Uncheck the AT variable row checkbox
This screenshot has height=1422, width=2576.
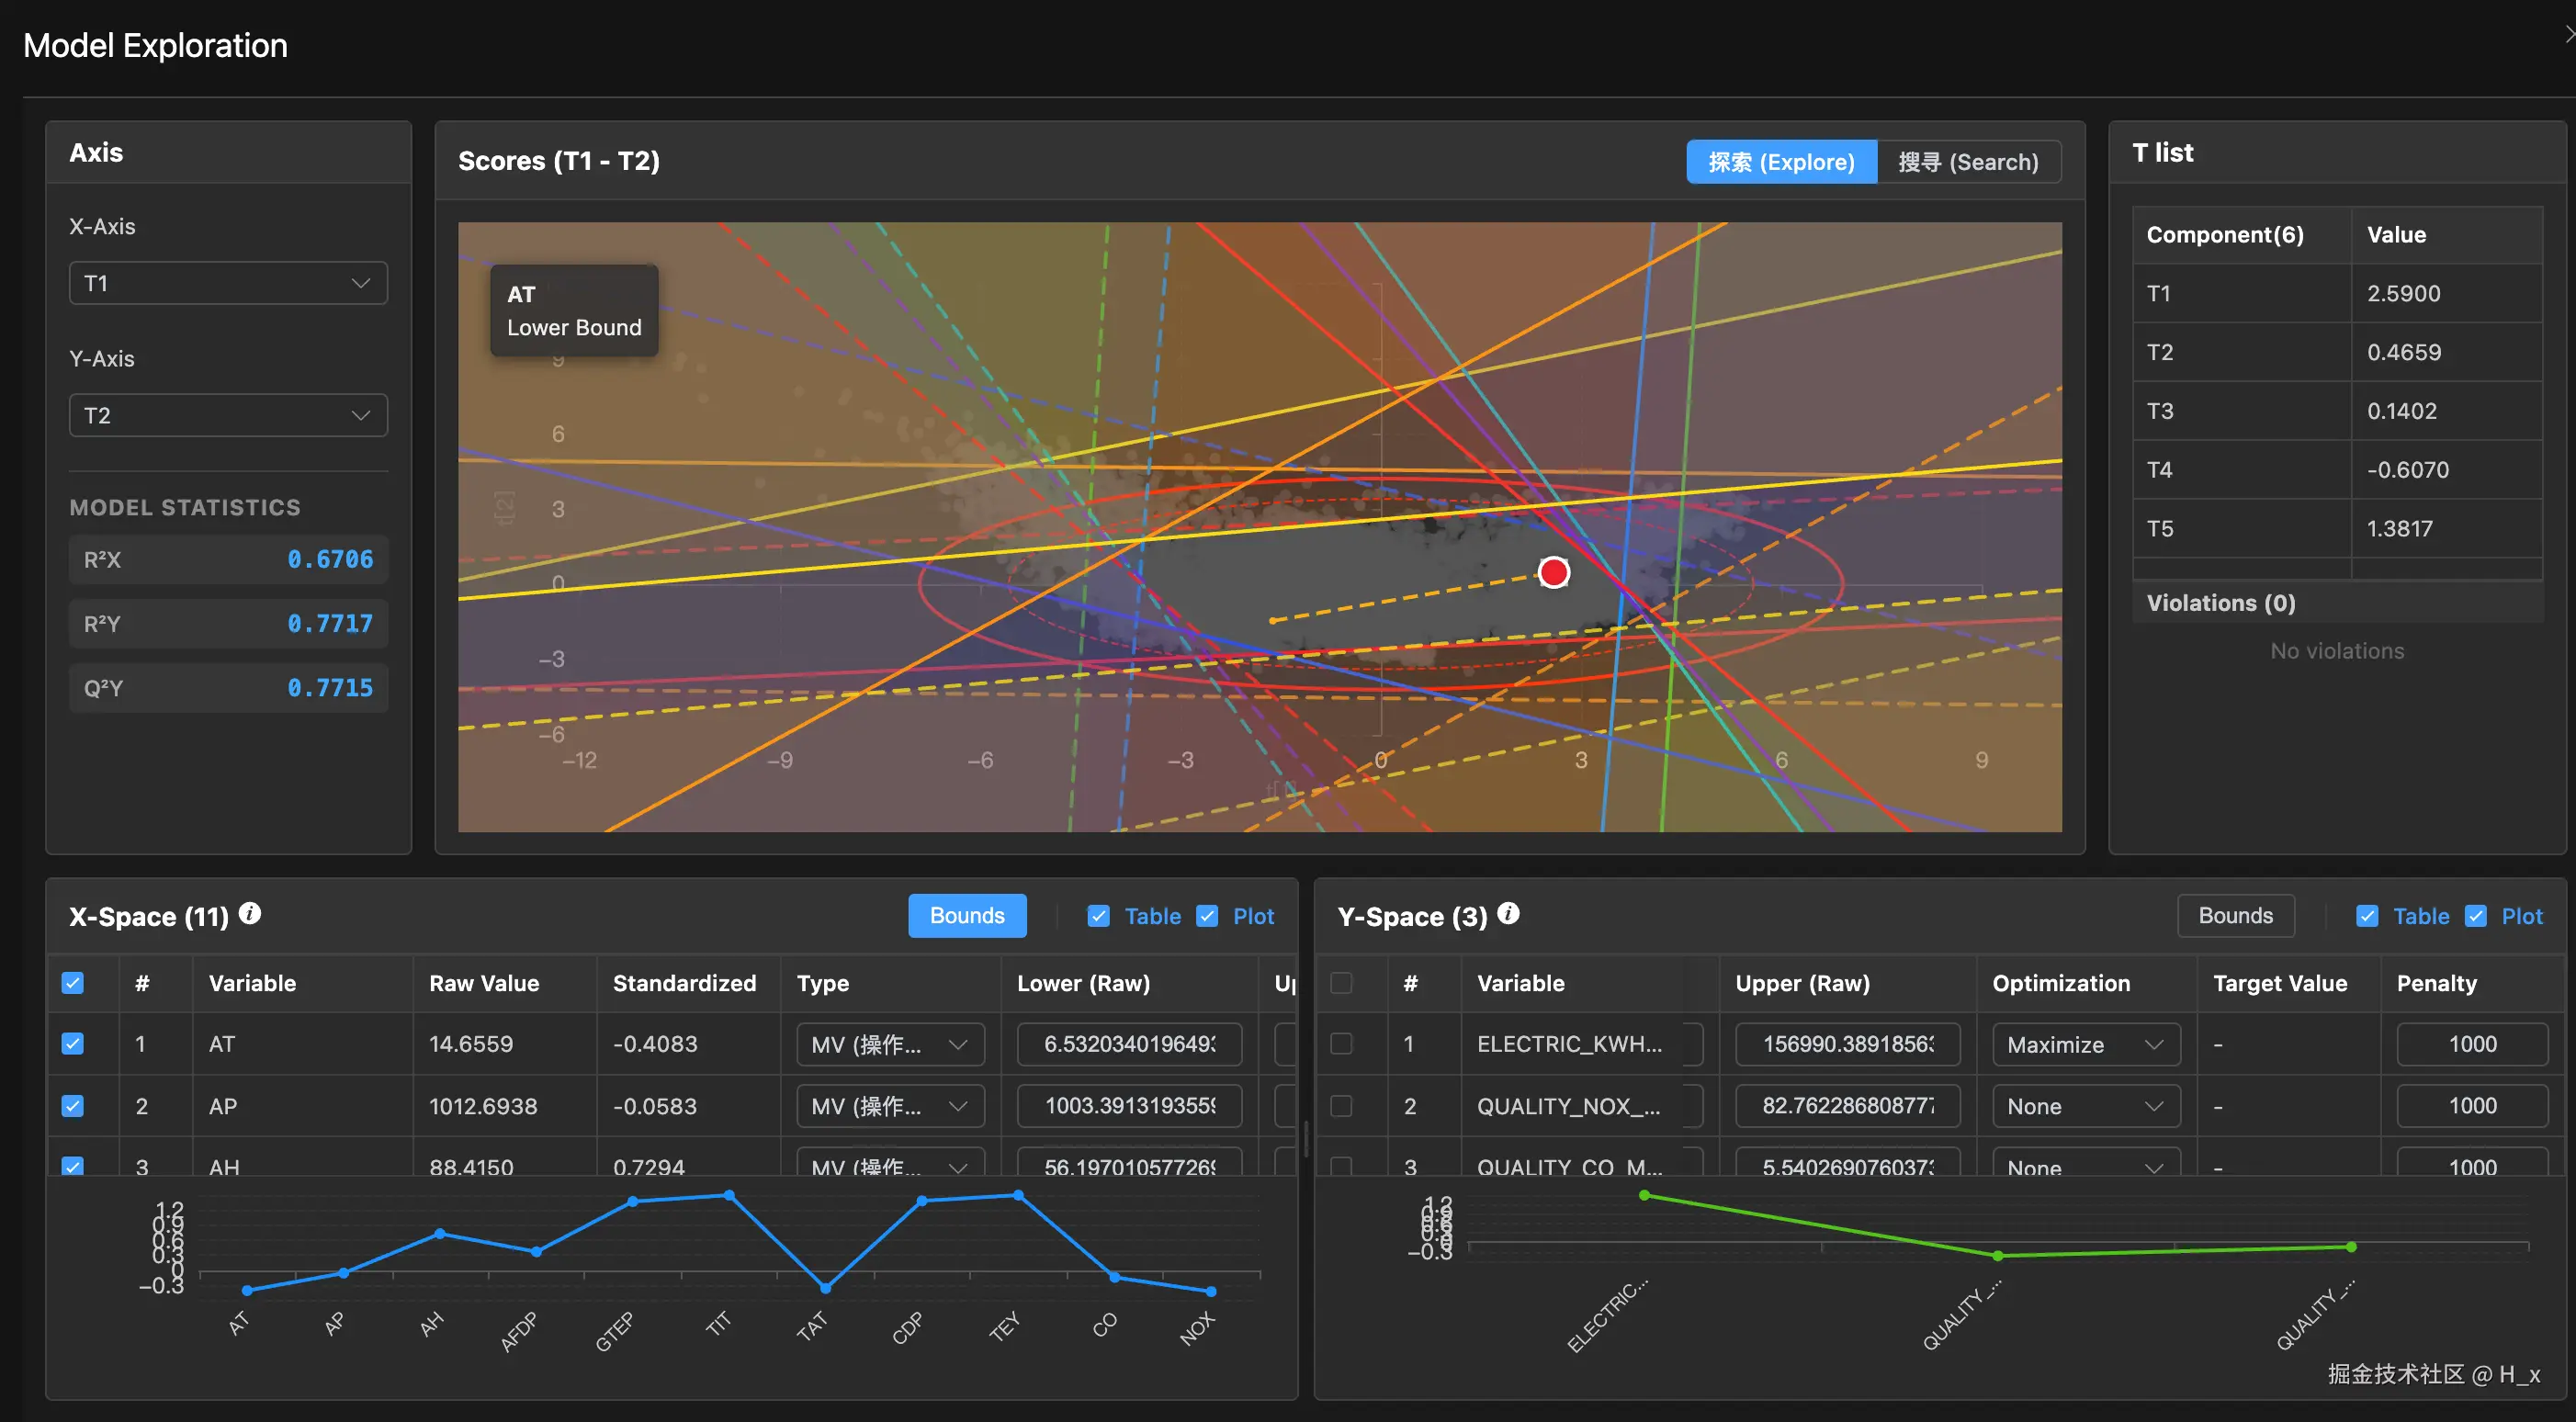73,1044
